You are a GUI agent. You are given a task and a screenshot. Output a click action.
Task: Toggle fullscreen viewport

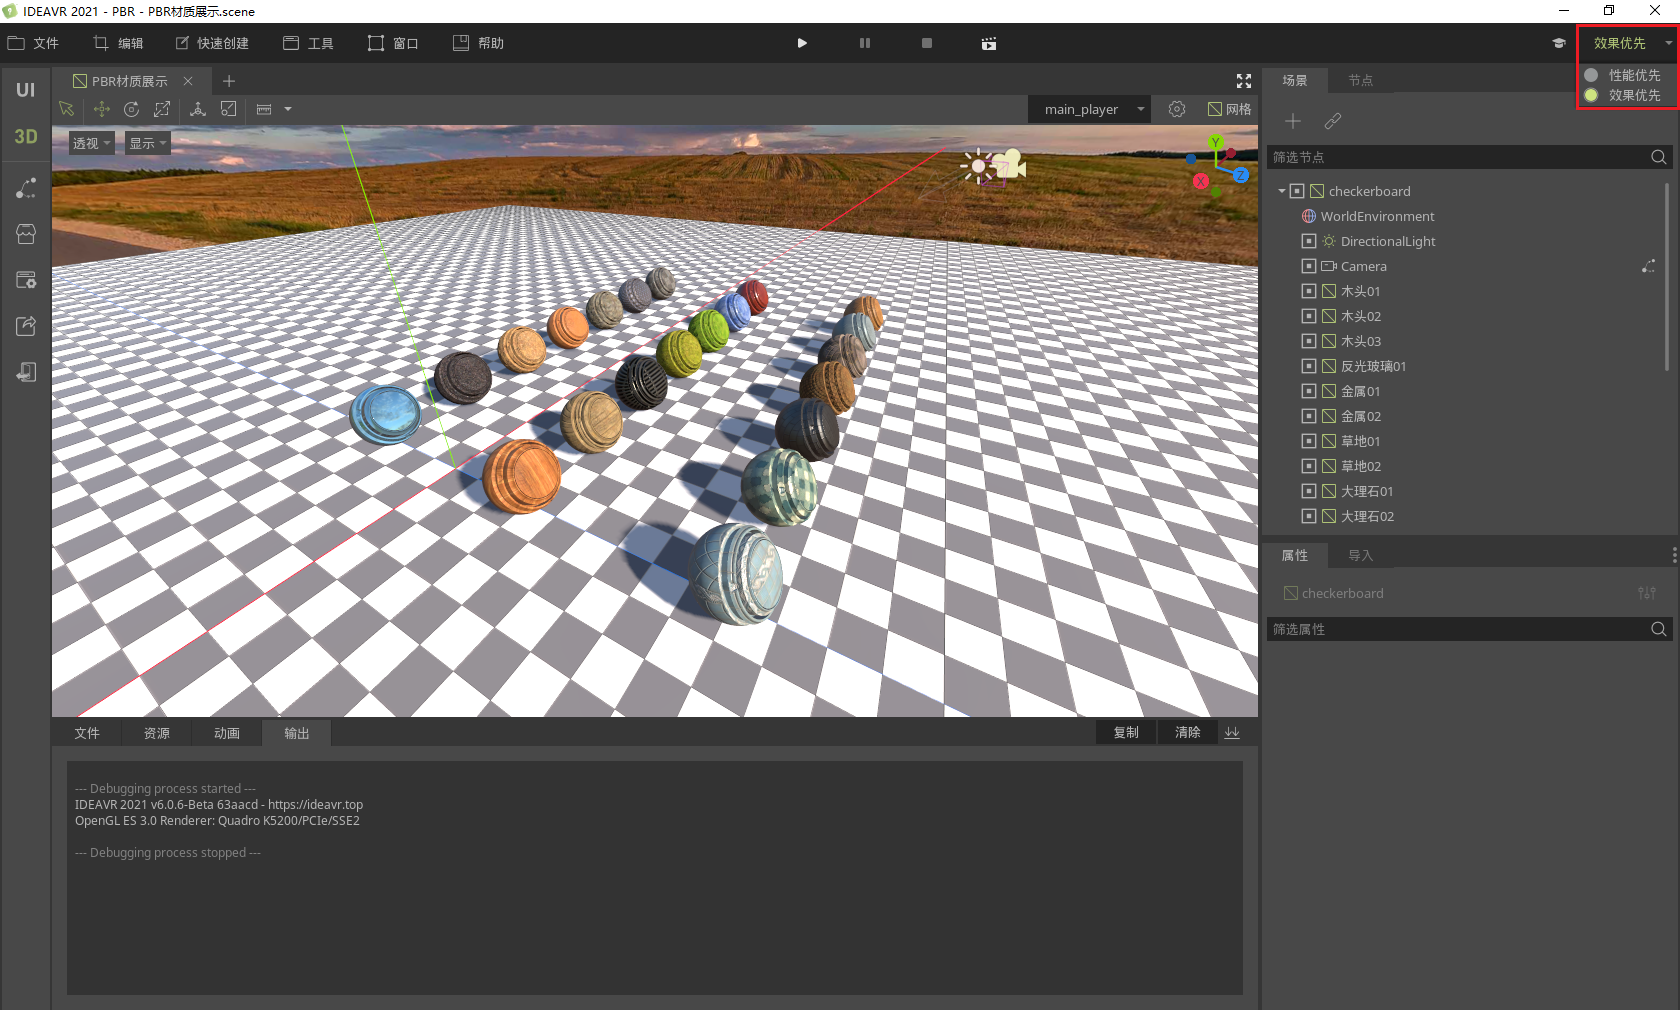pos(1244,81)
